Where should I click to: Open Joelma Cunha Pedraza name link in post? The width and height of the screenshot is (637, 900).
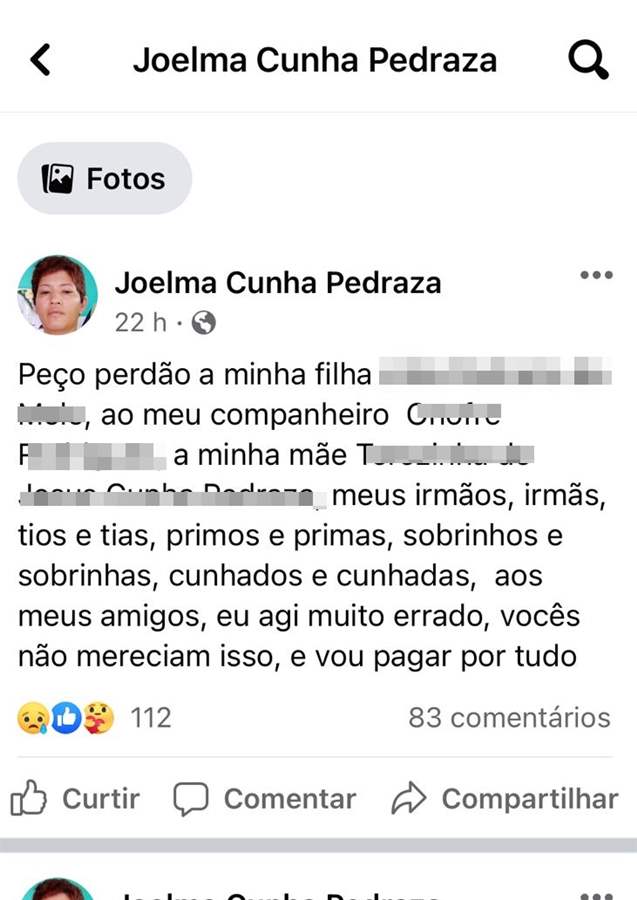pyautogui.click(x=278, y=283)
